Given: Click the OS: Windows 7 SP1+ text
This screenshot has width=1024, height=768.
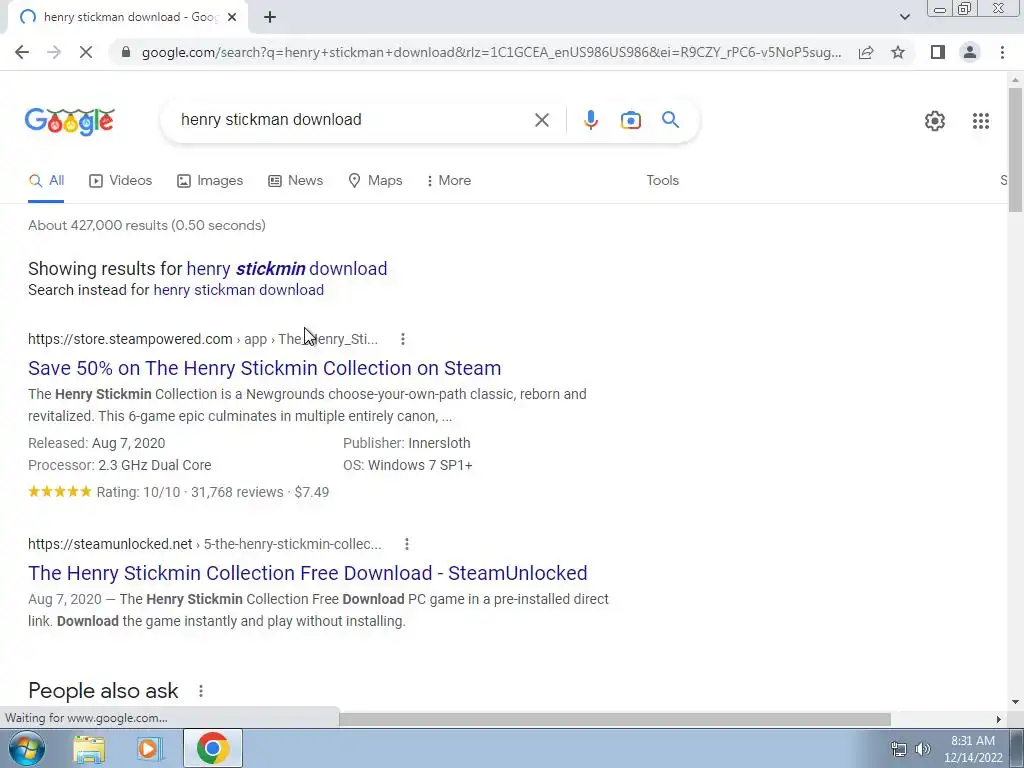Looking at the screenshot, I should coord(408,466).
